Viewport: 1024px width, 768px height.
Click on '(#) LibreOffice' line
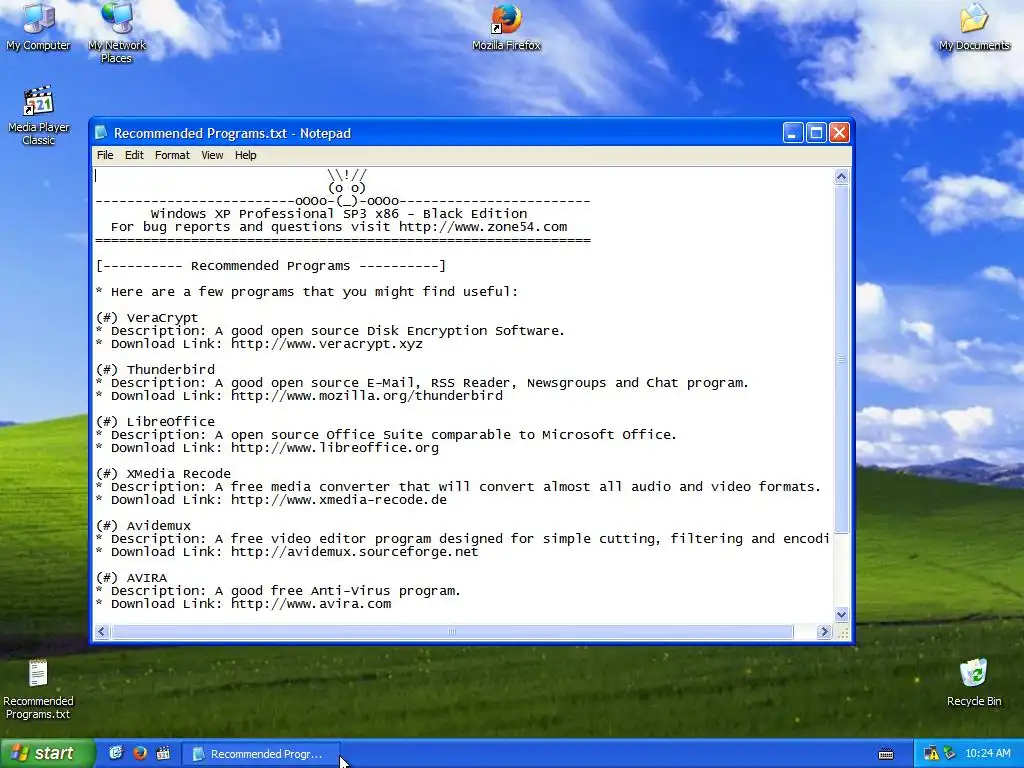pyautogui.click(x=155, y=422)
